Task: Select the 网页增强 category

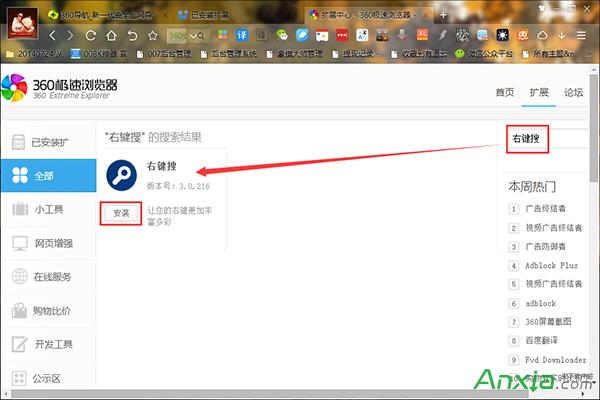Action: 49,243
